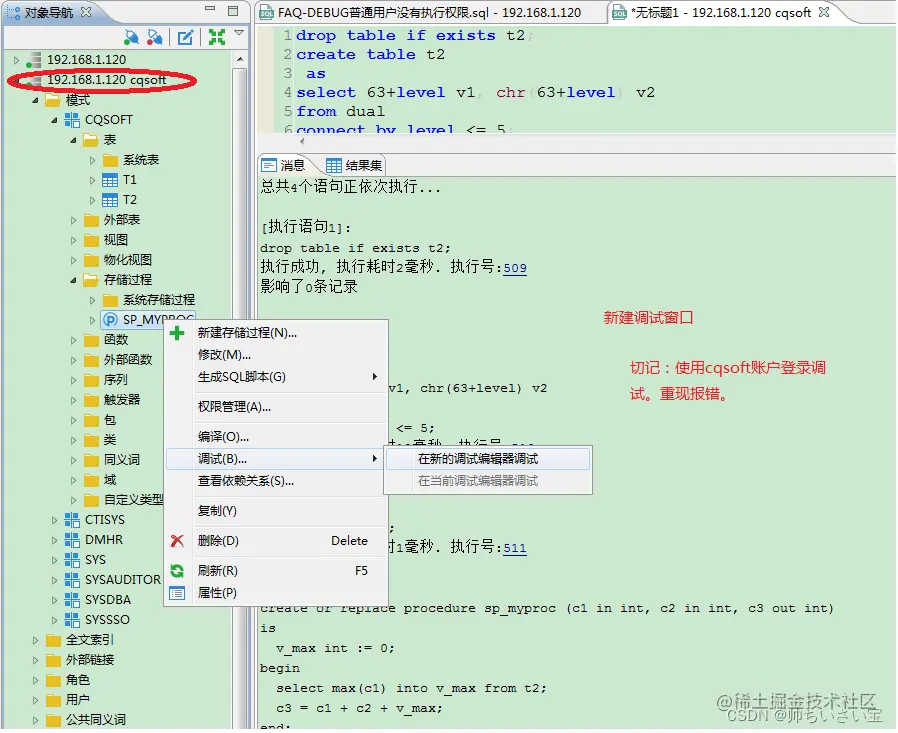Screen dimensions: 898x733
Task: Close the 对象导航 view tab
Action: pos(86,11)
